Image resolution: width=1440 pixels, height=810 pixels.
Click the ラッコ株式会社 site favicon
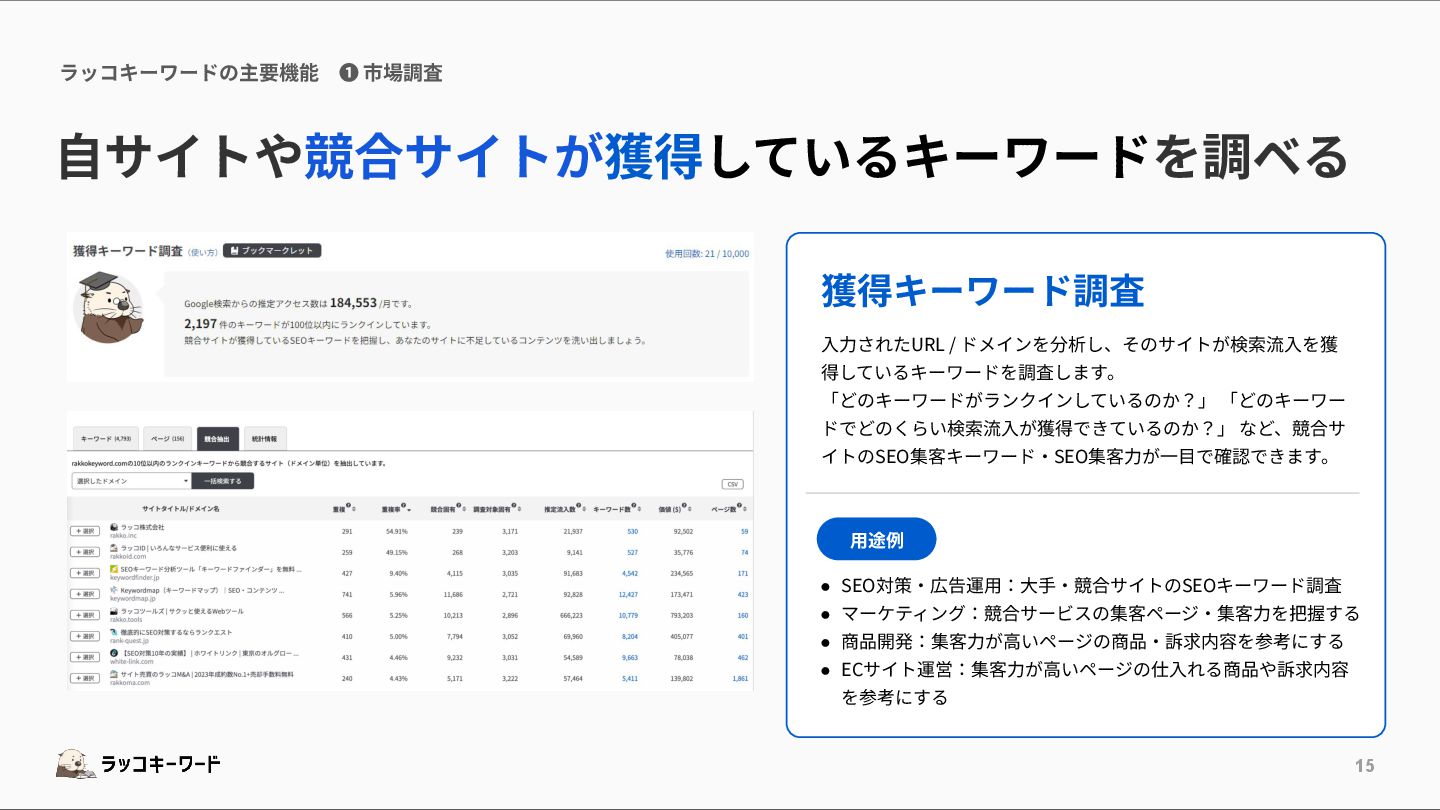point(114,527)
